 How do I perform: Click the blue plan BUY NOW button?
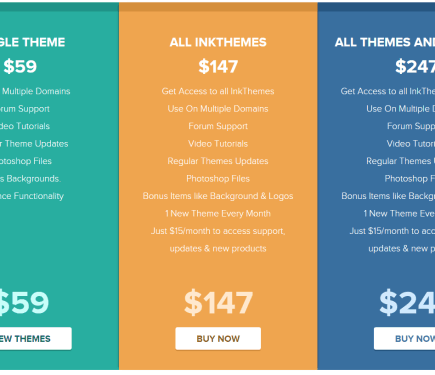point(404,339)
